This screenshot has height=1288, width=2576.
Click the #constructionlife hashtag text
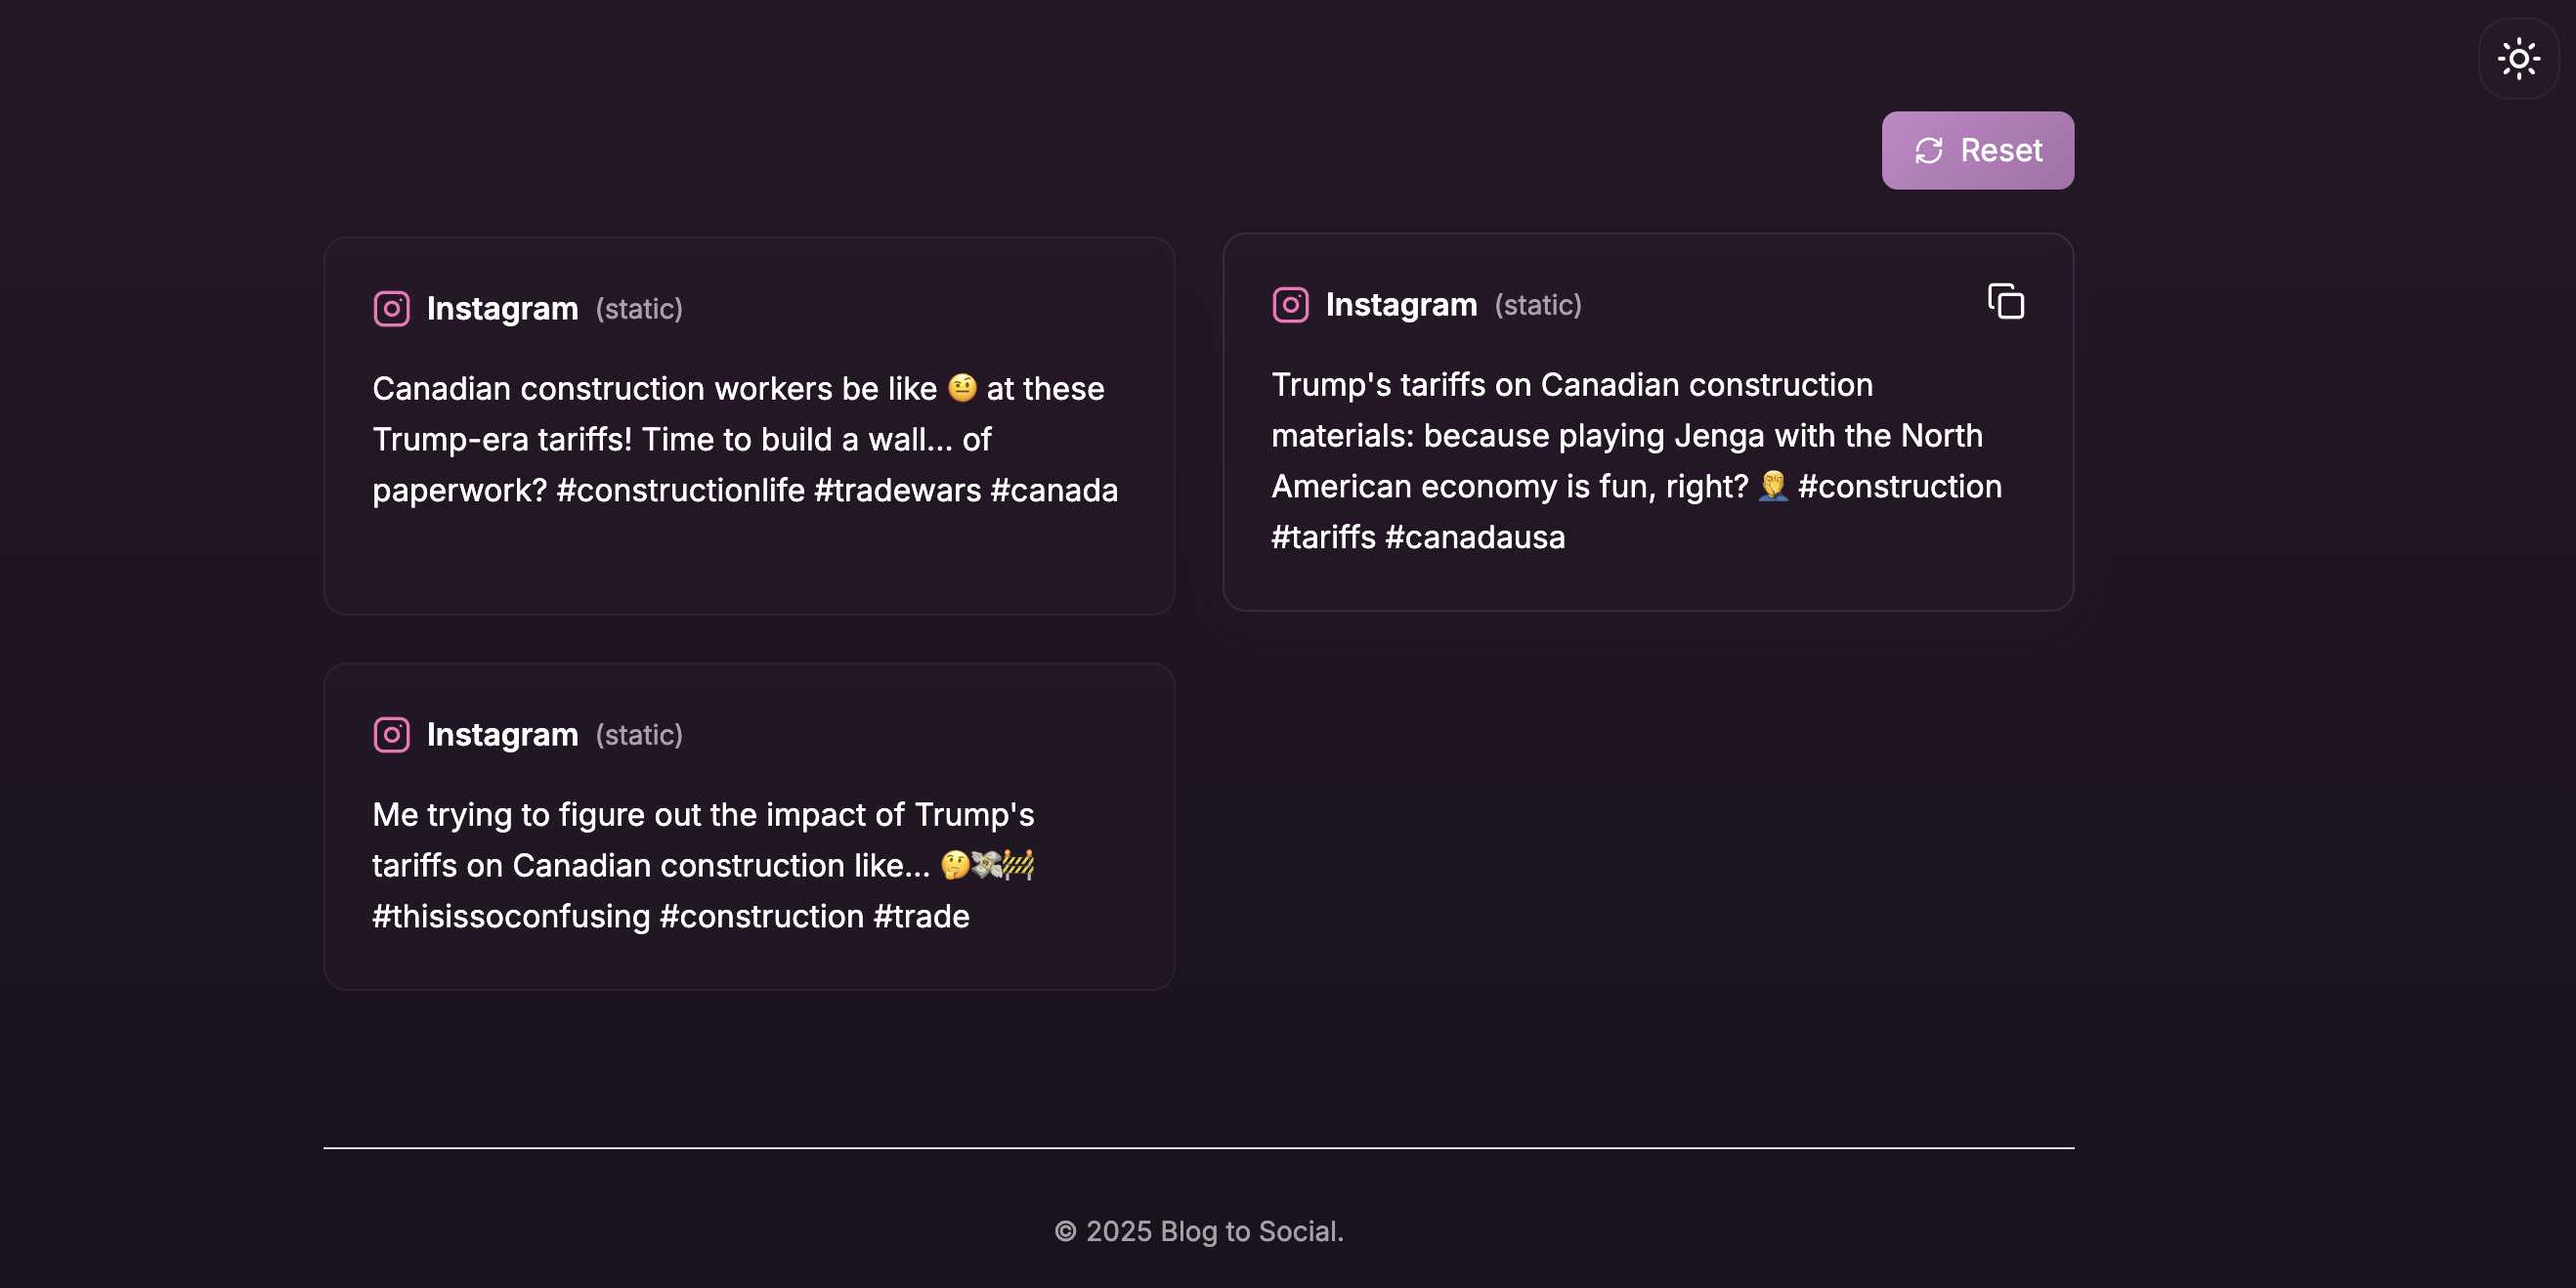pyautogui.click(x=680, y=490)
